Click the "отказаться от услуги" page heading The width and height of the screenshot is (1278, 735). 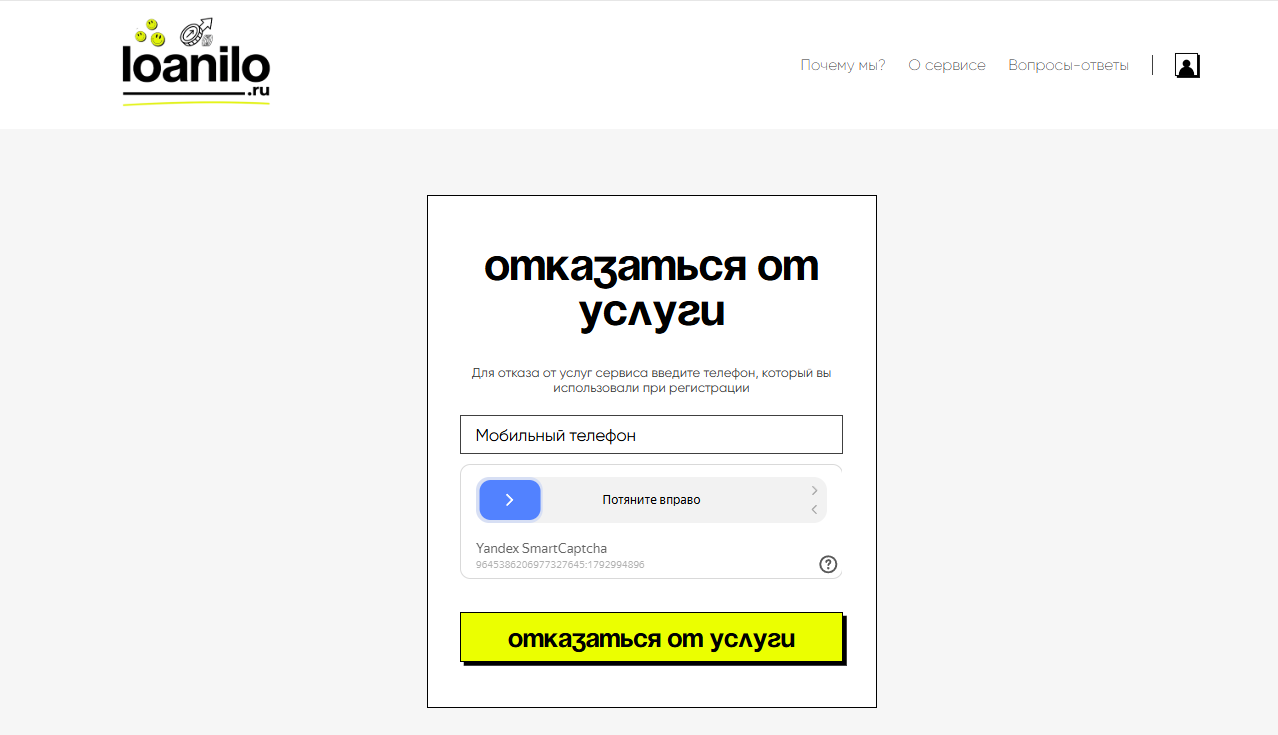pyautogui.click(x=651, y=289)
